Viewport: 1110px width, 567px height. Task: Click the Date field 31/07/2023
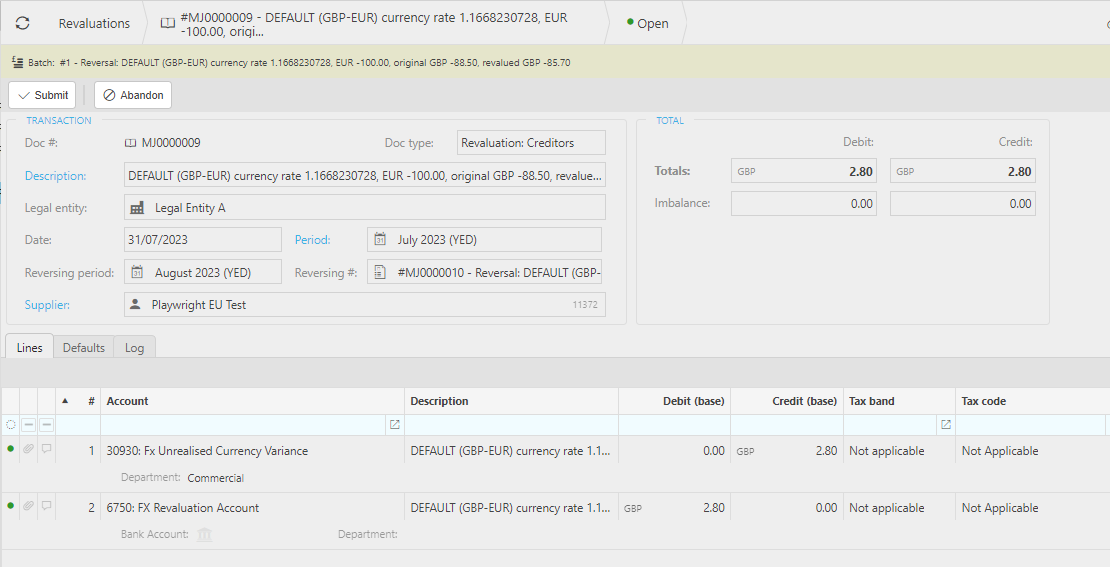pyautogui.click(x=202, y=239)
